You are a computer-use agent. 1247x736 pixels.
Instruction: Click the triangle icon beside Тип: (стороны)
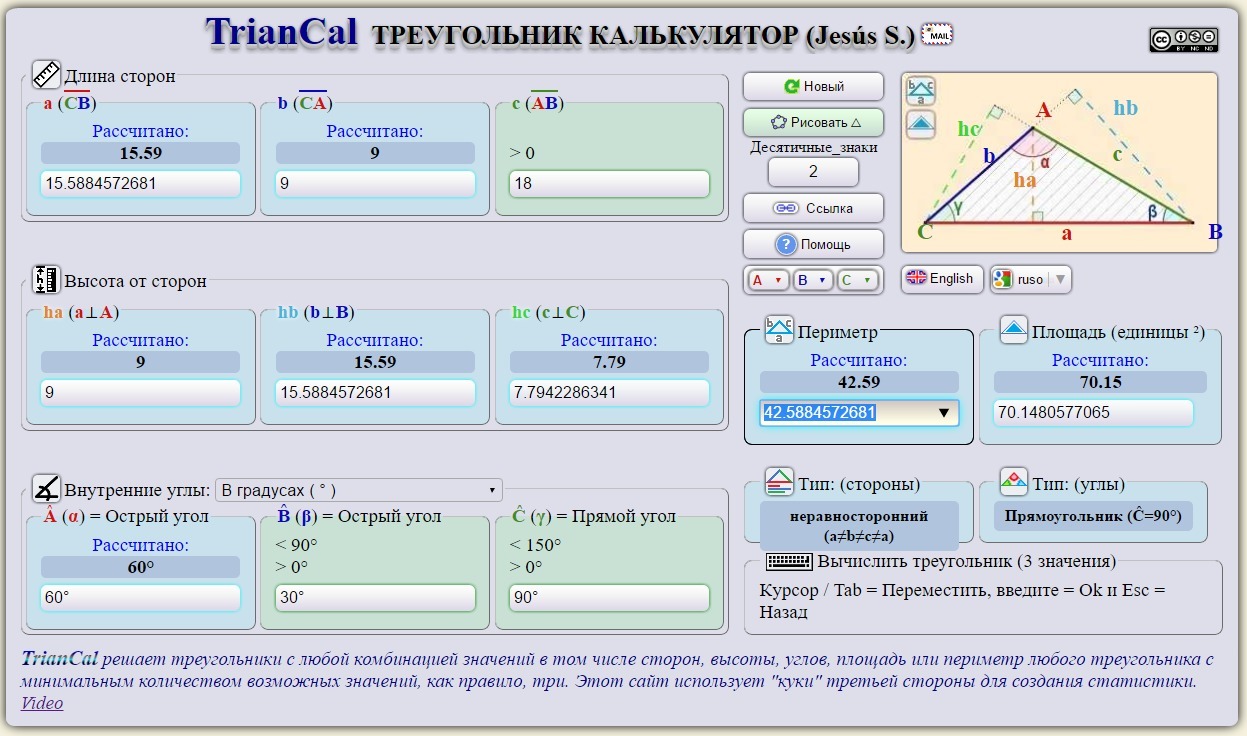coord(779,483)
